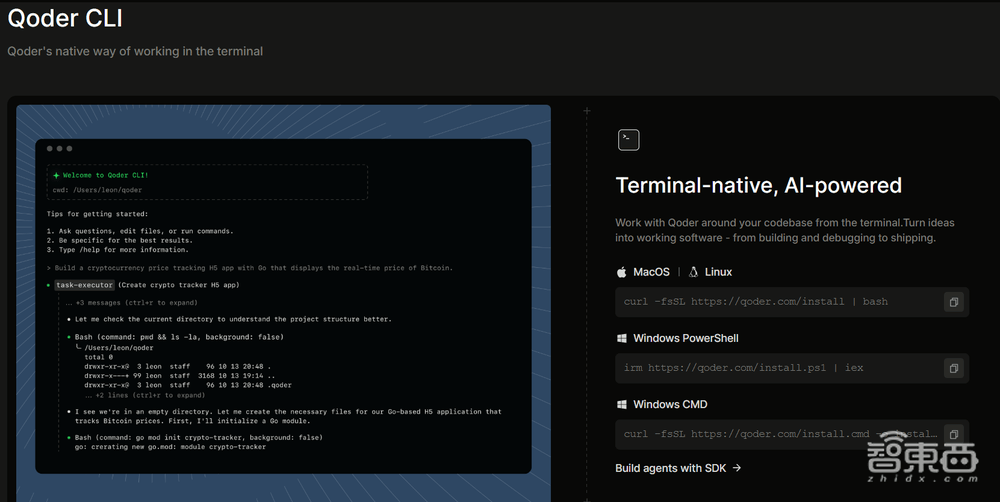
Task: Click the Windows PowerShell label
Action: click(x=686, y=339)
